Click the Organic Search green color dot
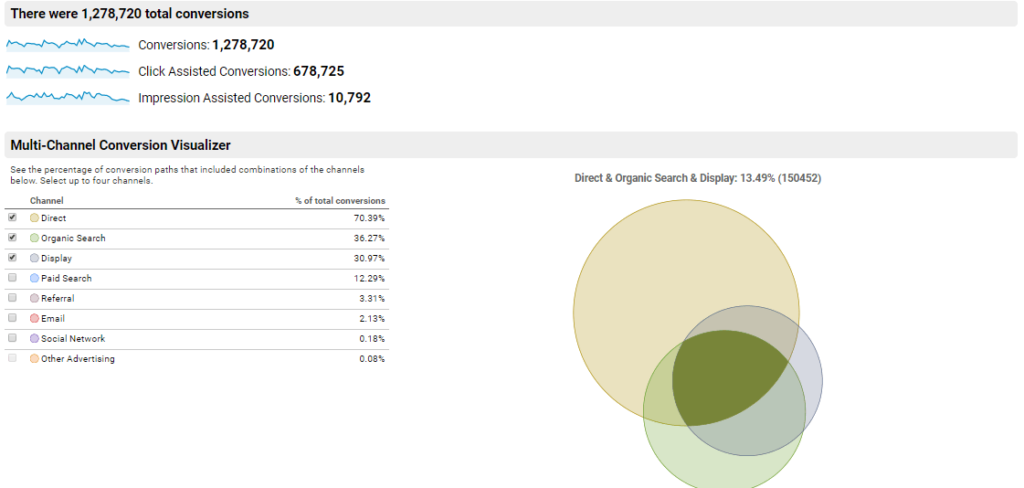The image size is (1024, 488). point(35,238)
